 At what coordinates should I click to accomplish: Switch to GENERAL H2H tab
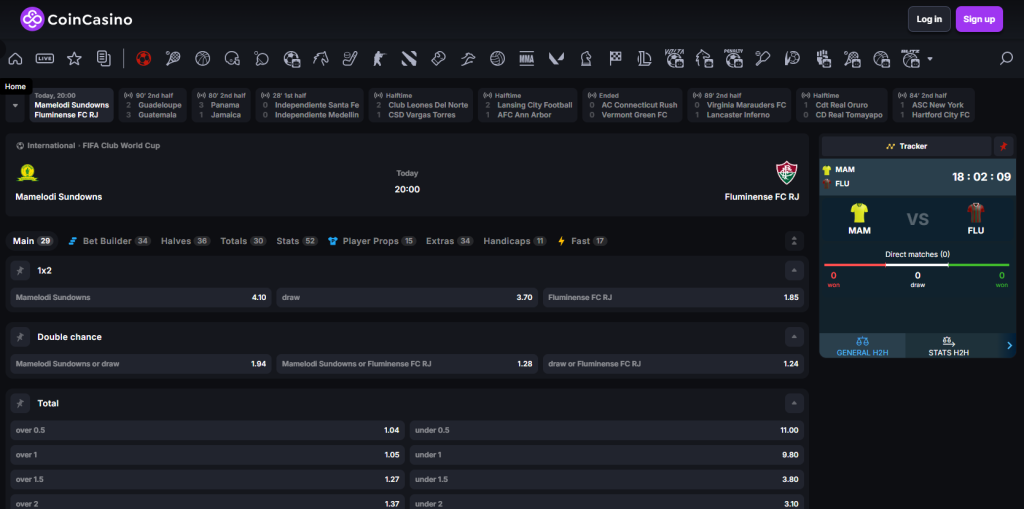click(862, 346)
